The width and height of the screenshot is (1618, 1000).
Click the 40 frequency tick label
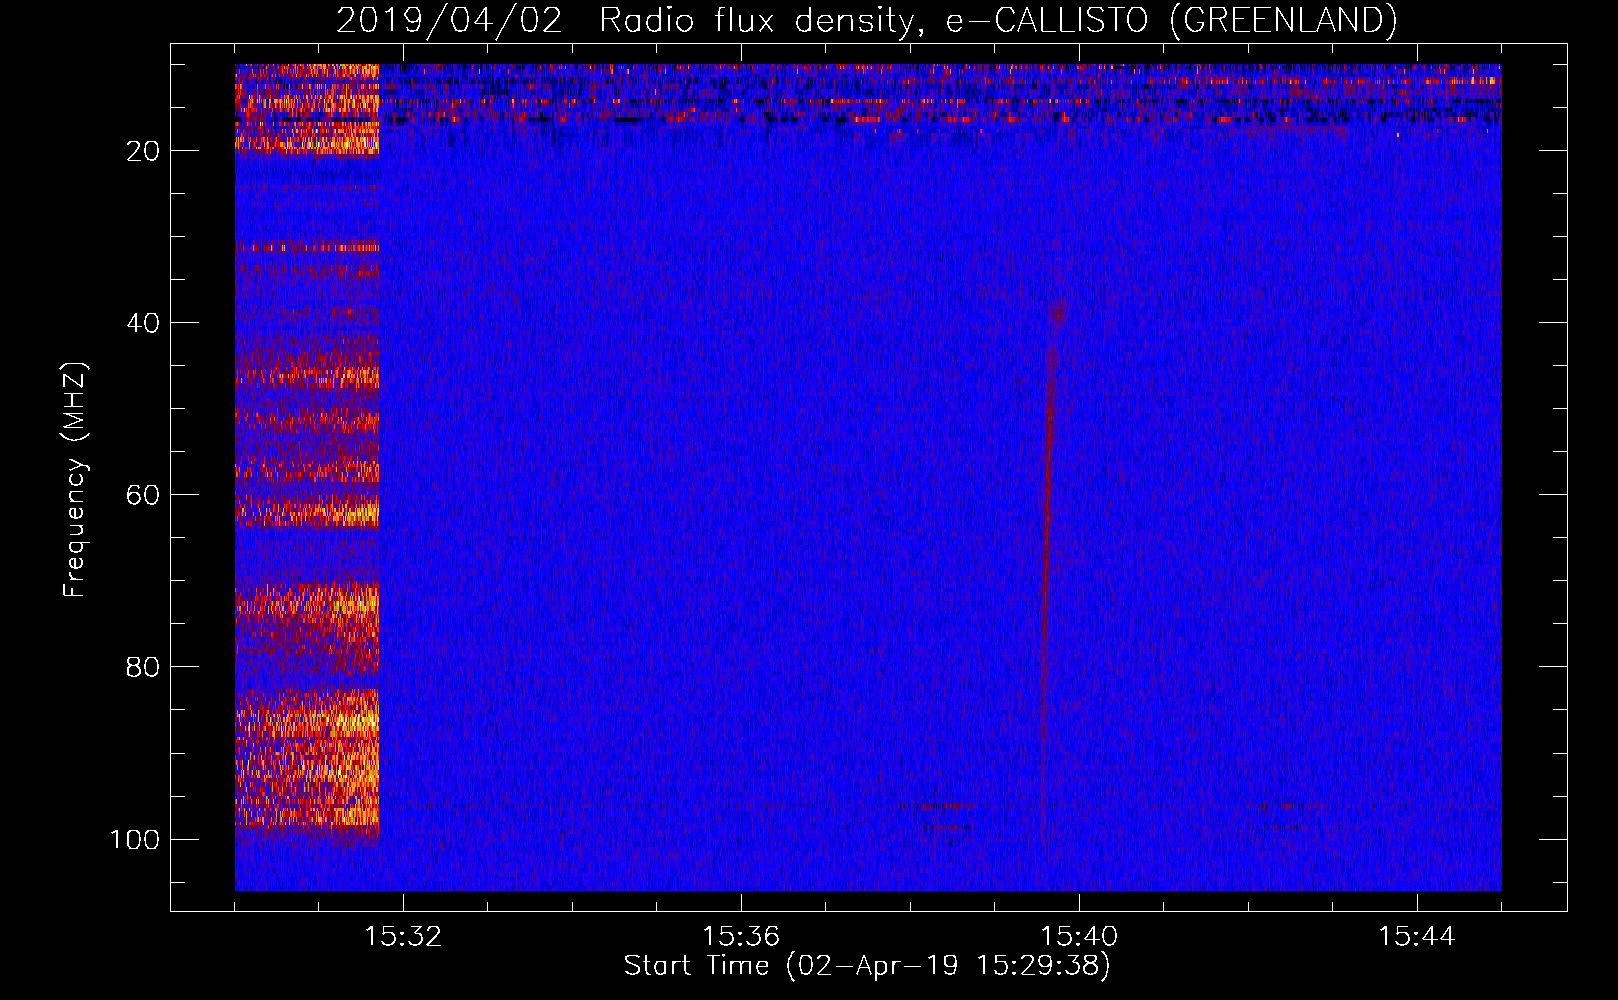(143, 323)
